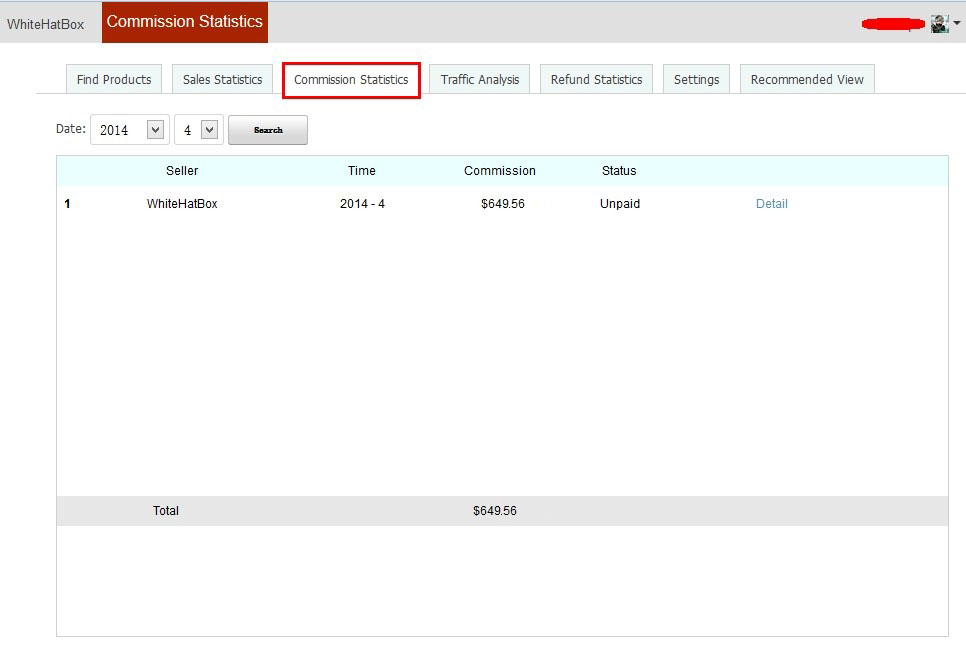Switch to the Find Products tab
The image size is (966, 656).
114,80
